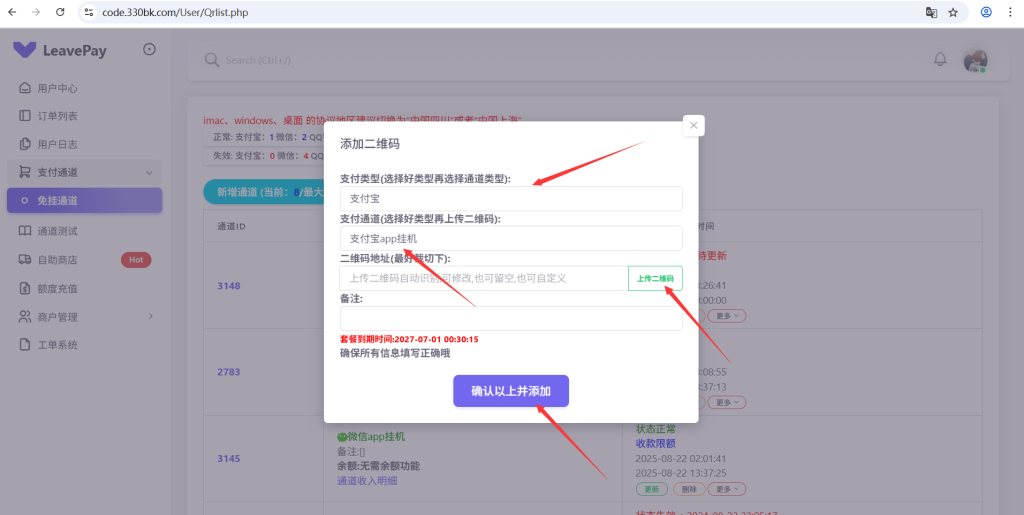The width and height of the screenshot is (1024, 515).
Task: Open channel ID 3148 link
Action: point(229,285)
